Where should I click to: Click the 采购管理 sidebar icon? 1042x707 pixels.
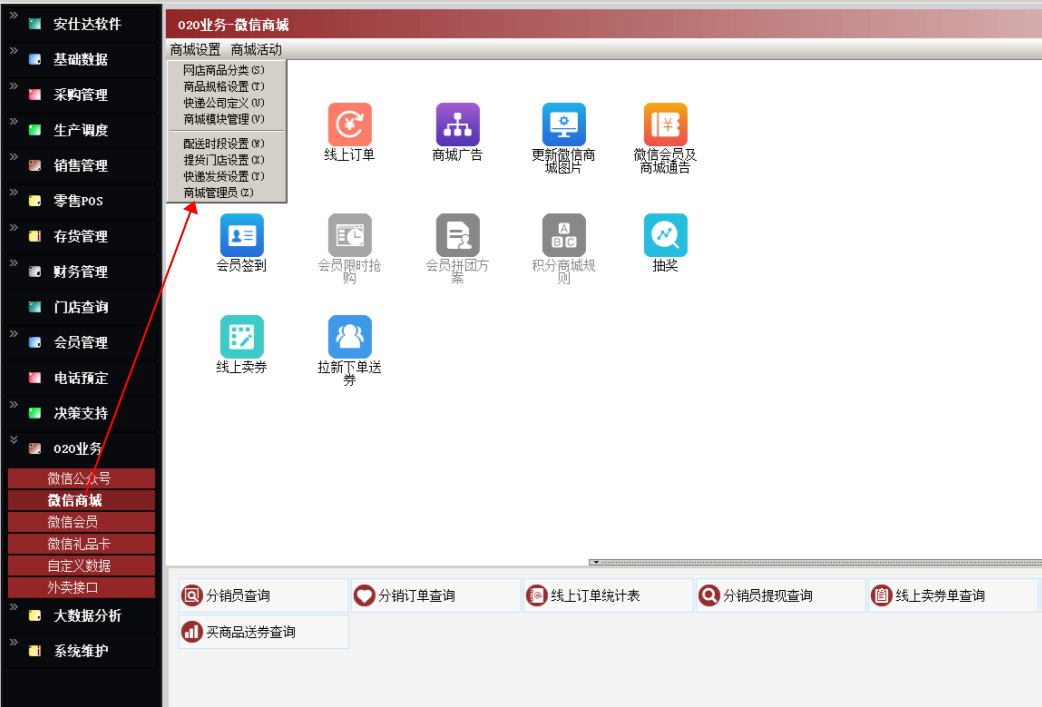click(x=35, y=94)
